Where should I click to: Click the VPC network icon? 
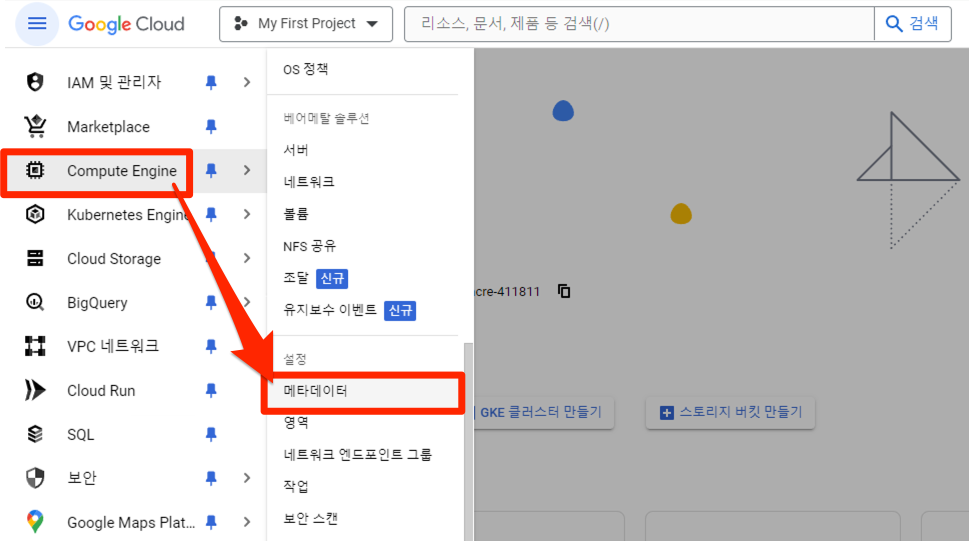pos(35,346)
